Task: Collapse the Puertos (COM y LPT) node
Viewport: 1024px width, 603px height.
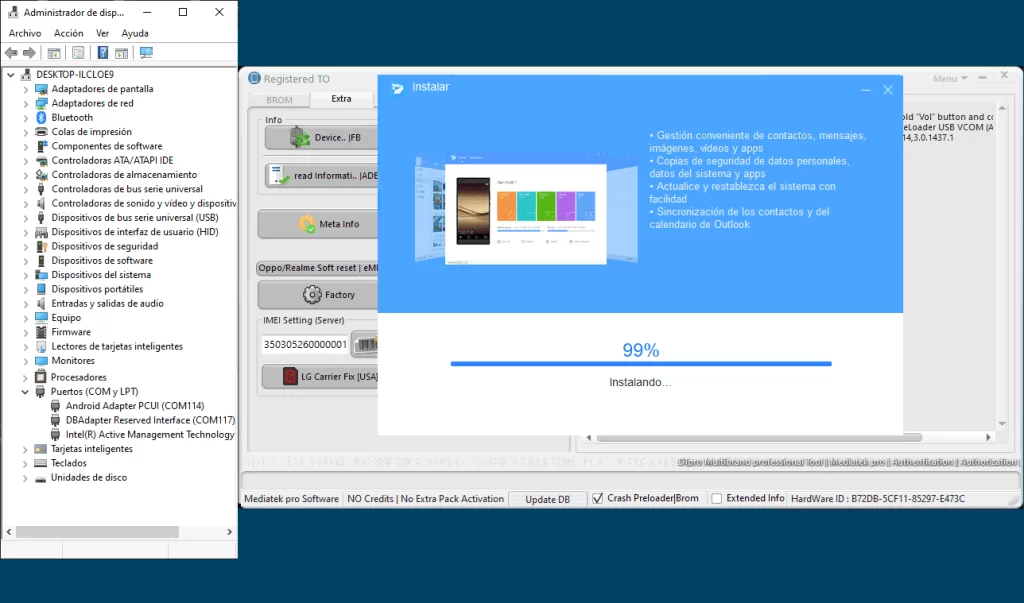Action: coord(25,392)
